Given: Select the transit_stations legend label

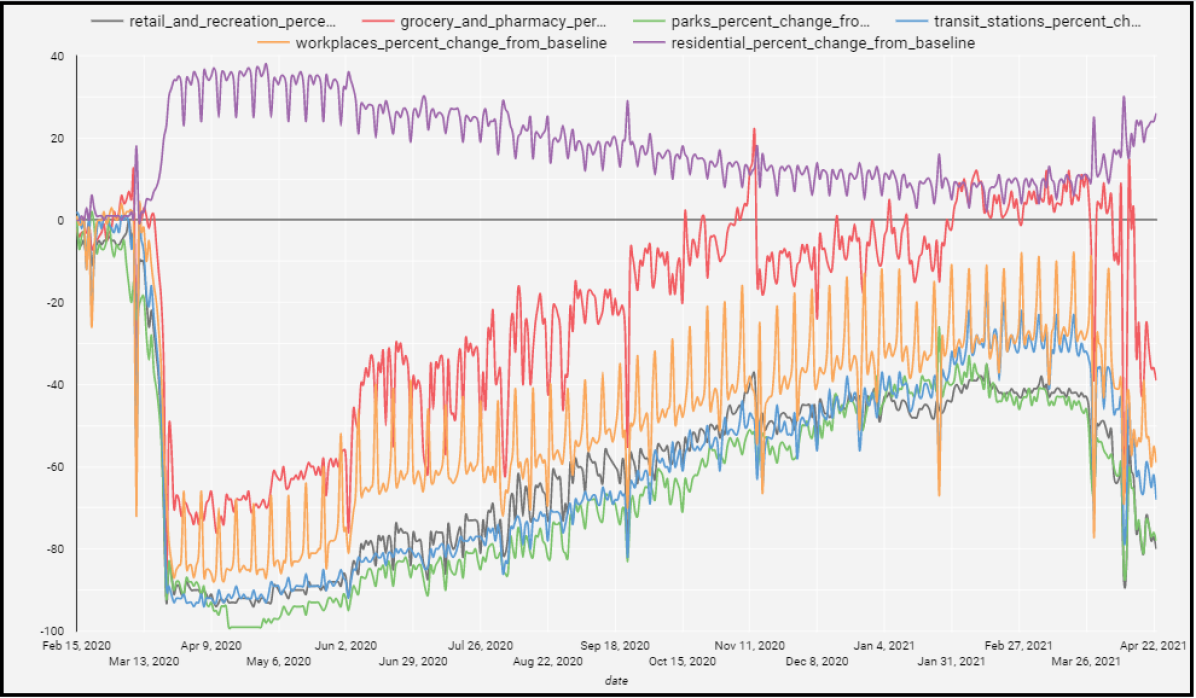Looking at the screenshot, I should point(1037,21).
